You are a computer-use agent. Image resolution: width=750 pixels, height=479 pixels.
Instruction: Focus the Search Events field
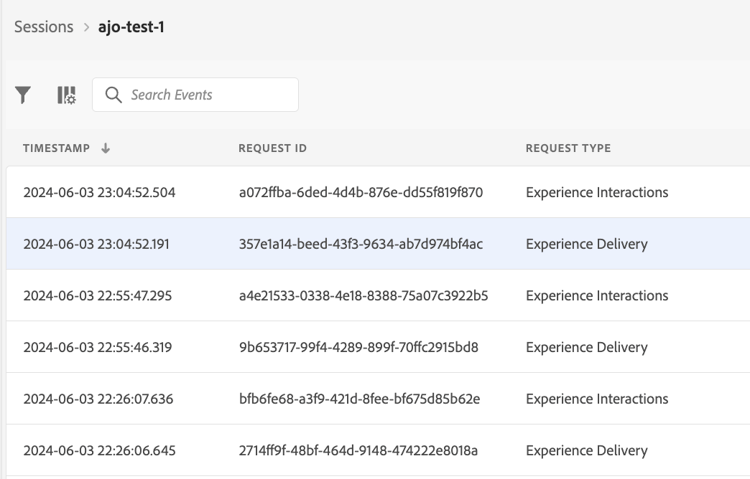pos(195,95)
